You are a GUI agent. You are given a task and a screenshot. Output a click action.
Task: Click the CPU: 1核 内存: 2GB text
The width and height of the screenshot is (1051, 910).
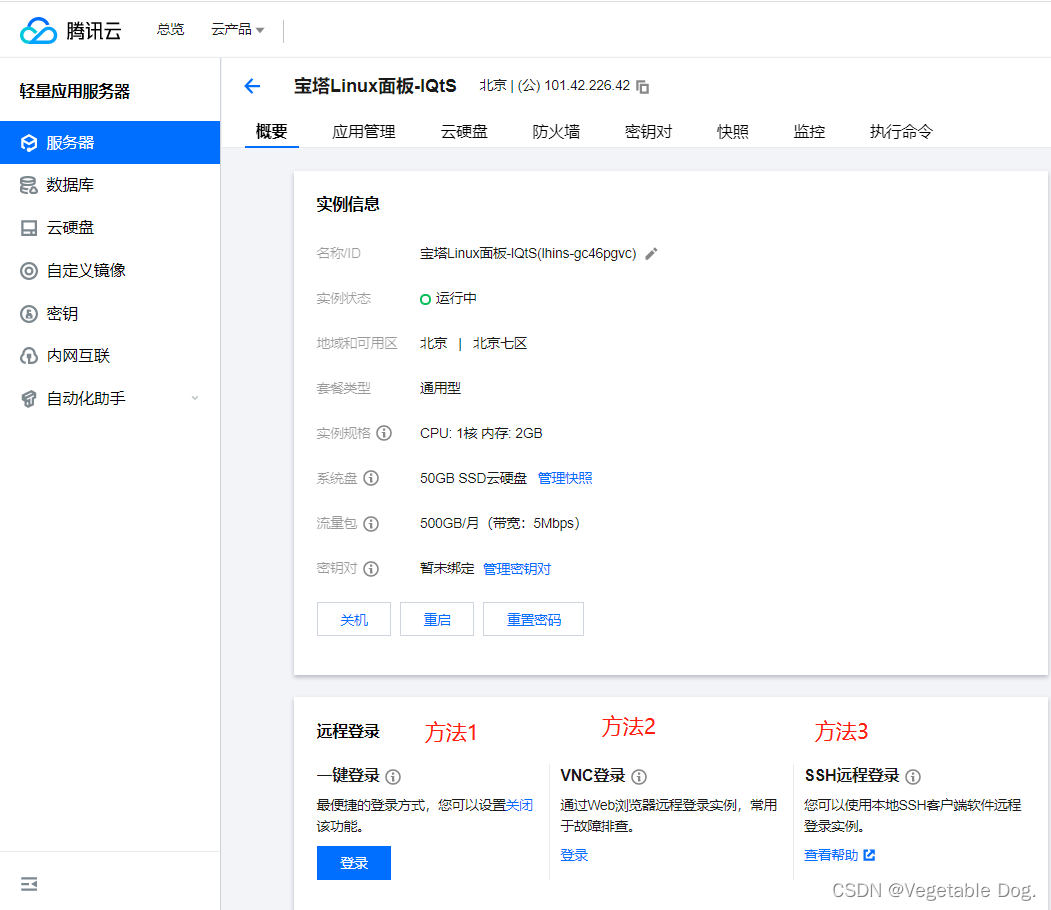click(x=481, y=433)
